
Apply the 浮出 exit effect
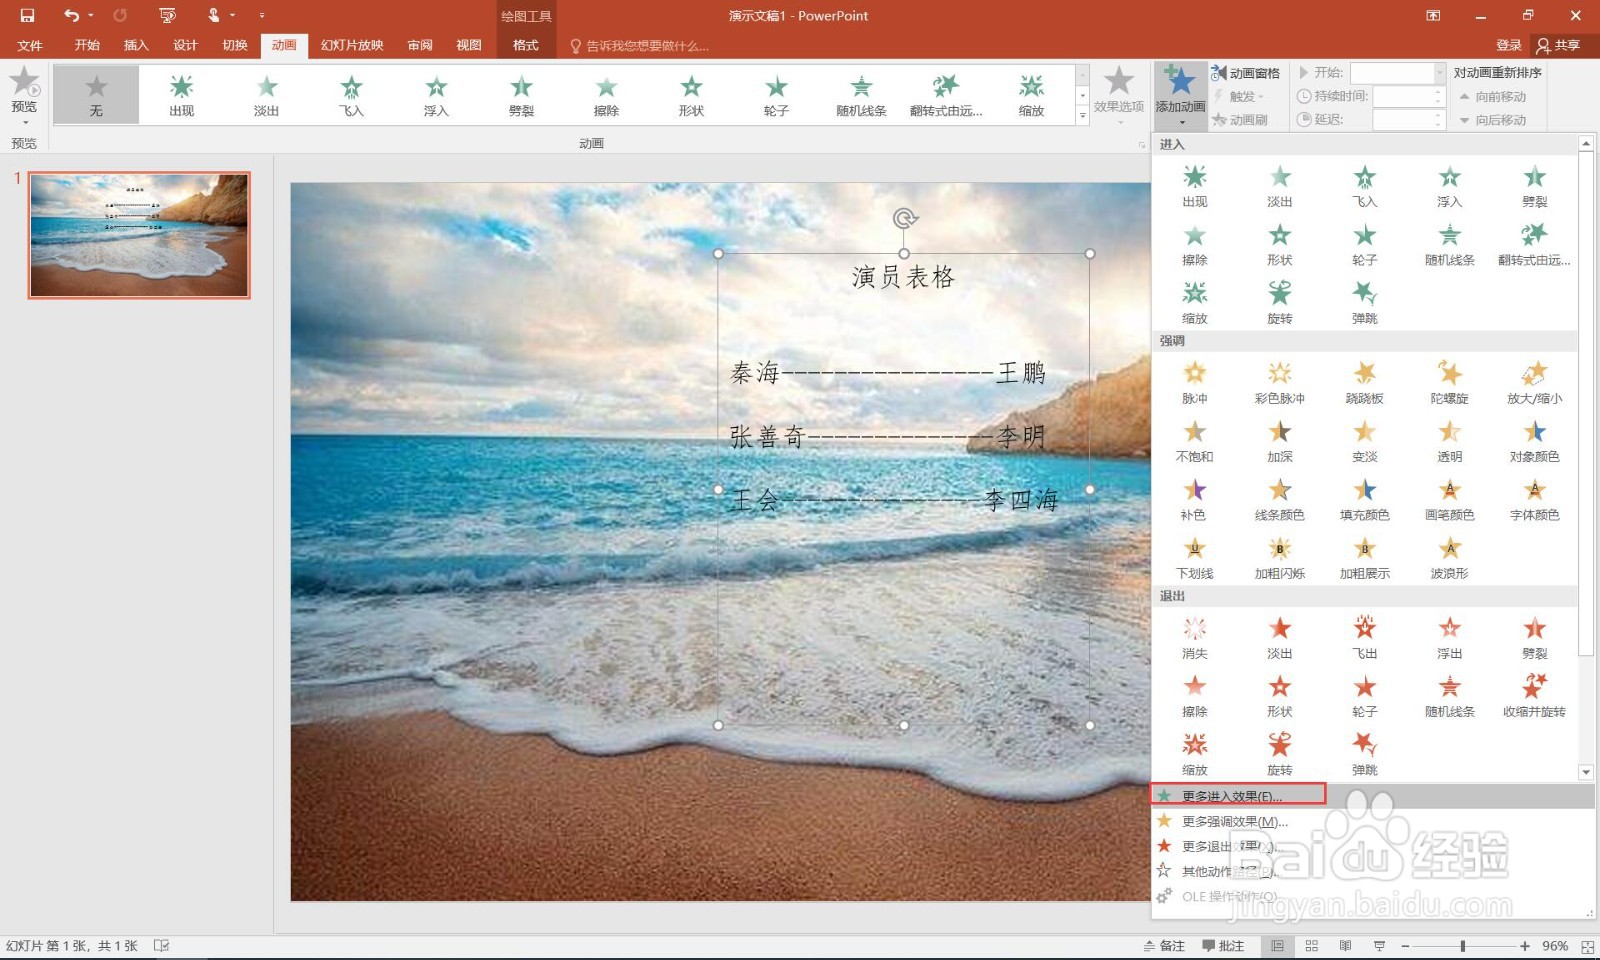pyautogui.click(x=1450, y=638)
